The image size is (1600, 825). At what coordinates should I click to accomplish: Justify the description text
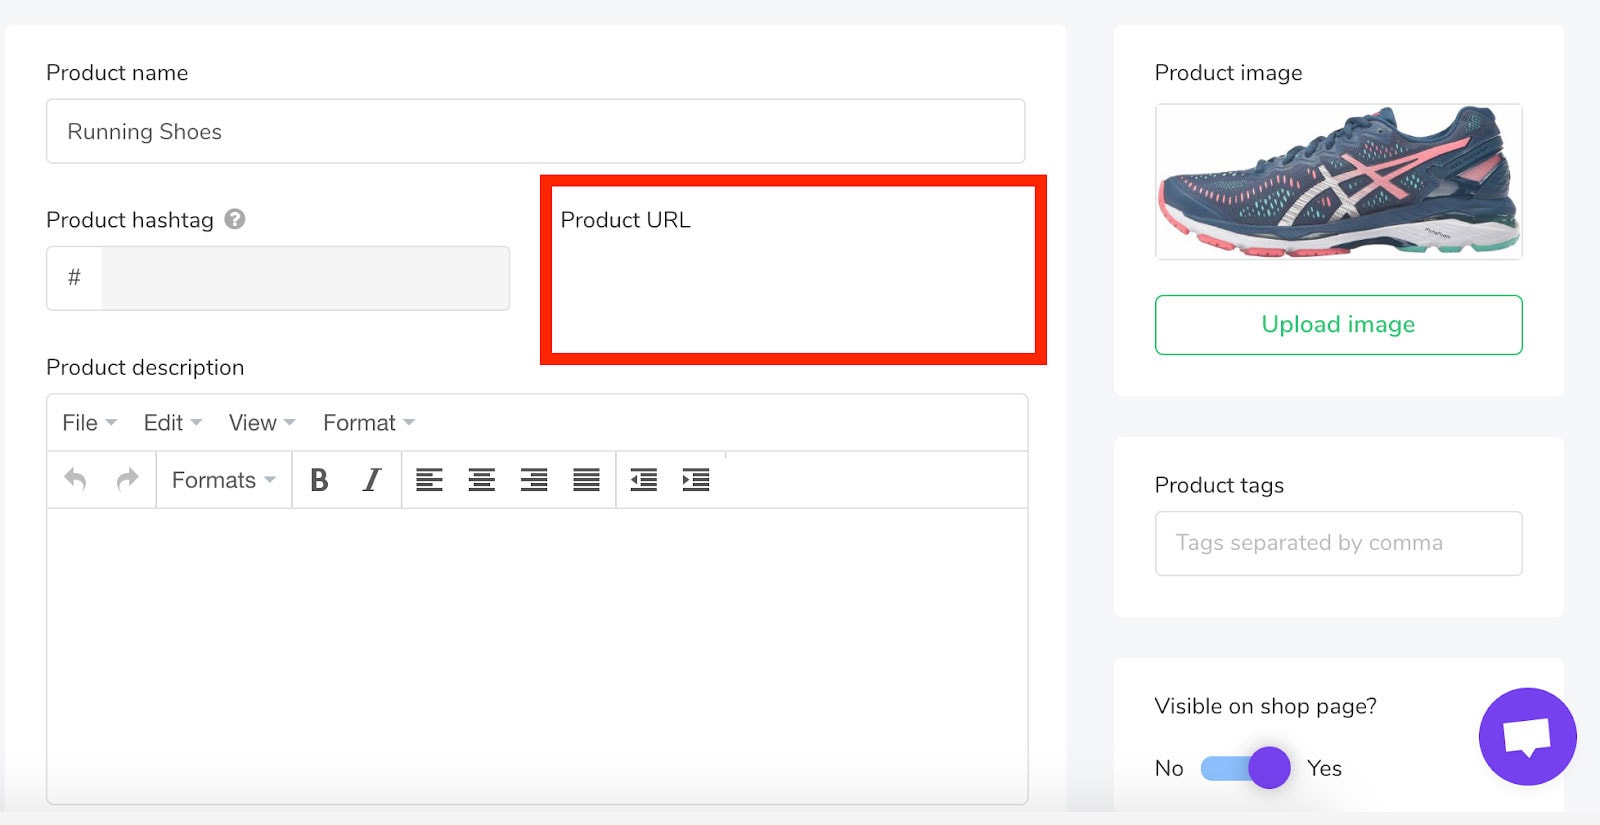point(586,480)
